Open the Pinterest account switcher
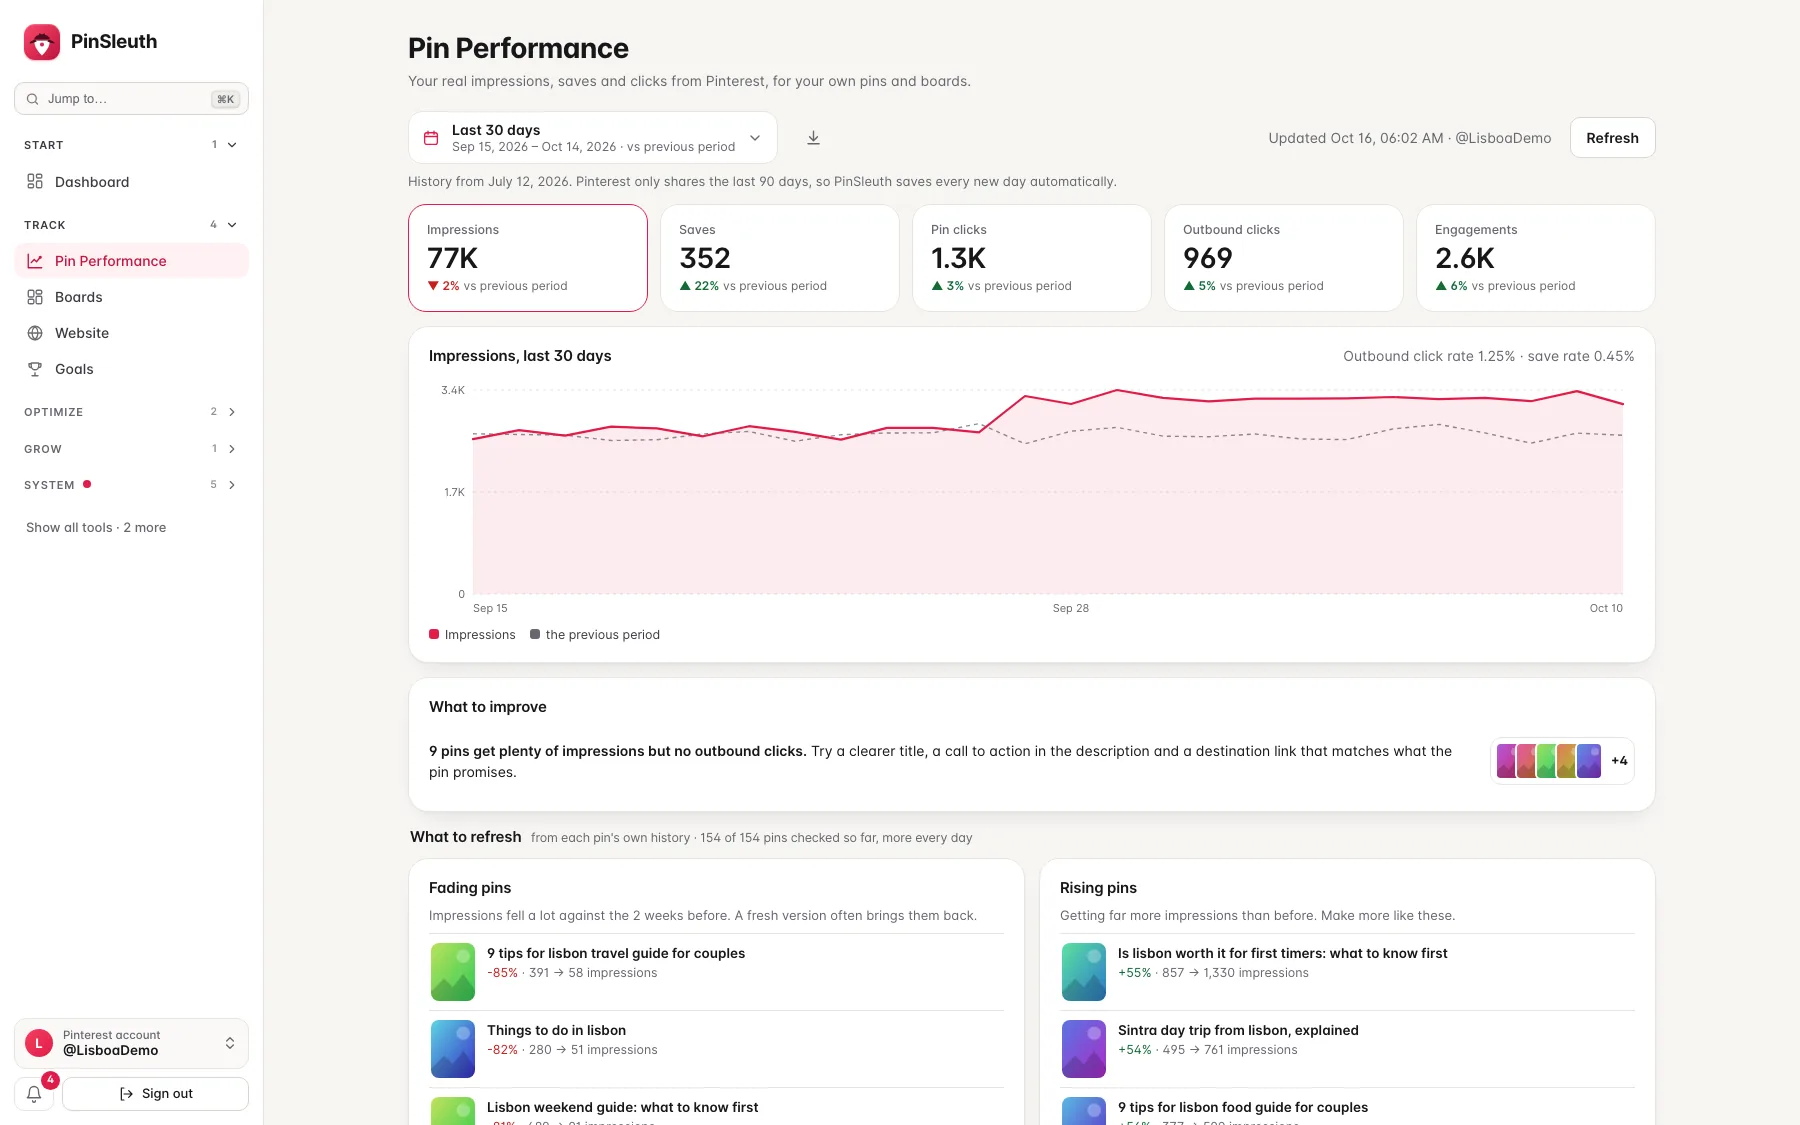Screen dimensions: 1800x1125 [x=131, y=1043]
